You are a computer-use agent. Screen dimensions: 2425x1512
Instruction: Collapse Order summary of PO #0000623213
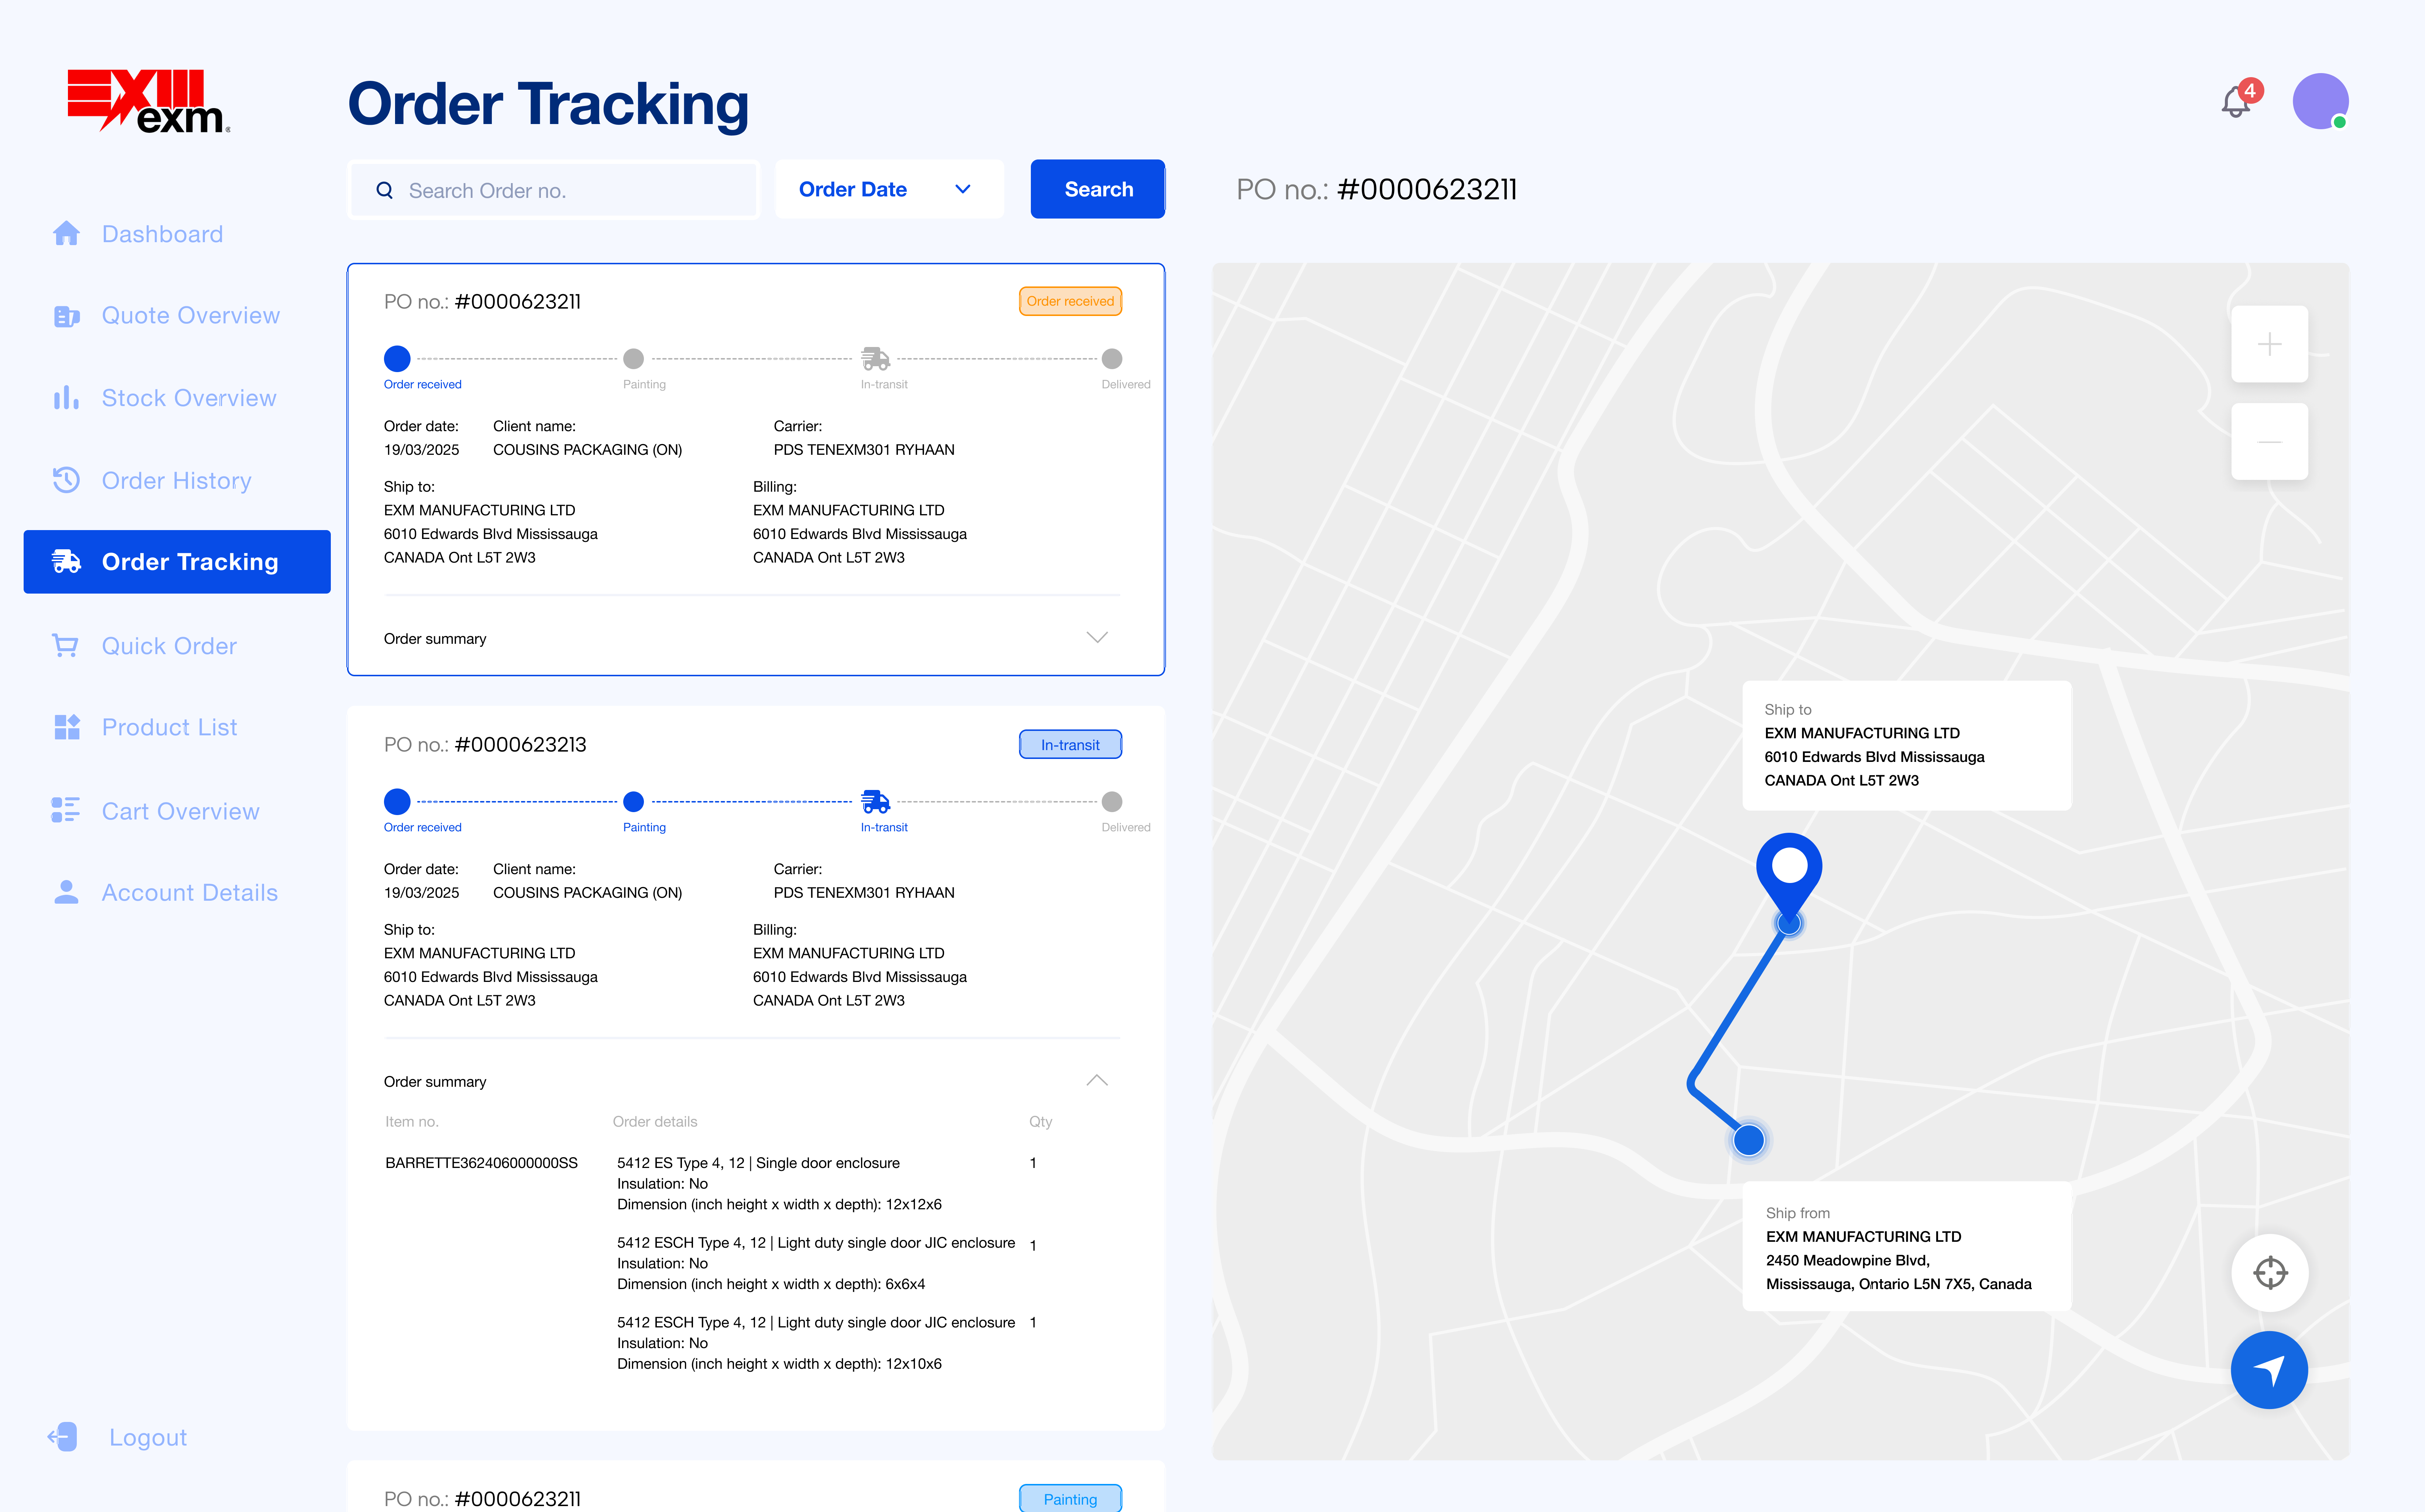[x=1097, y=1081]
